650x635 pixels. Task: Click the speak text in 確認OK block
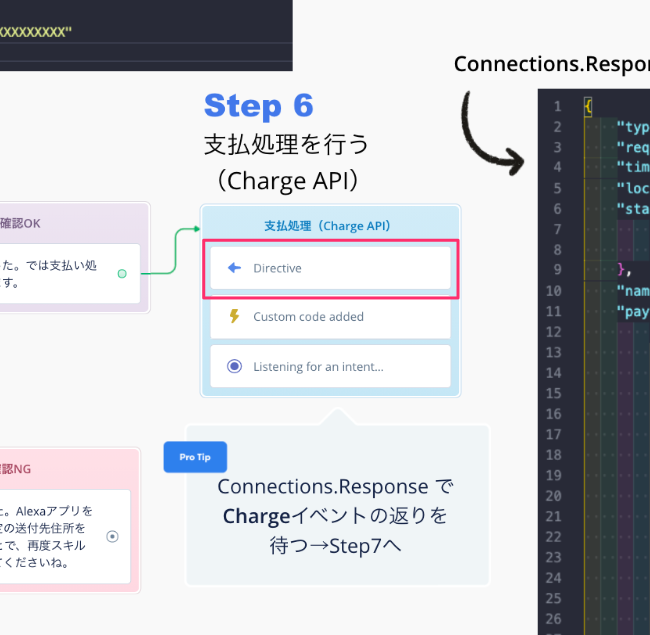(49, 274)
